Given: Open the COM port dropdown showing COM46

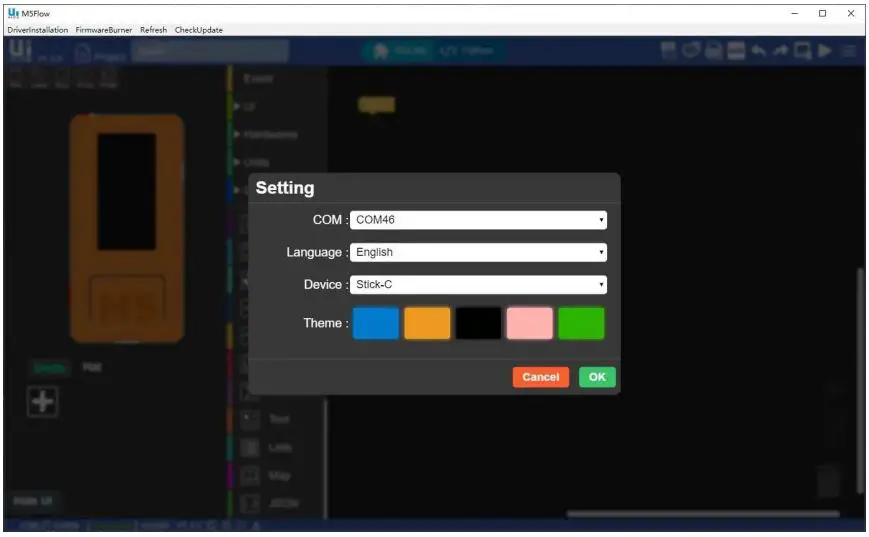Looking at the screenshot, I should click(x=478, y=220).
